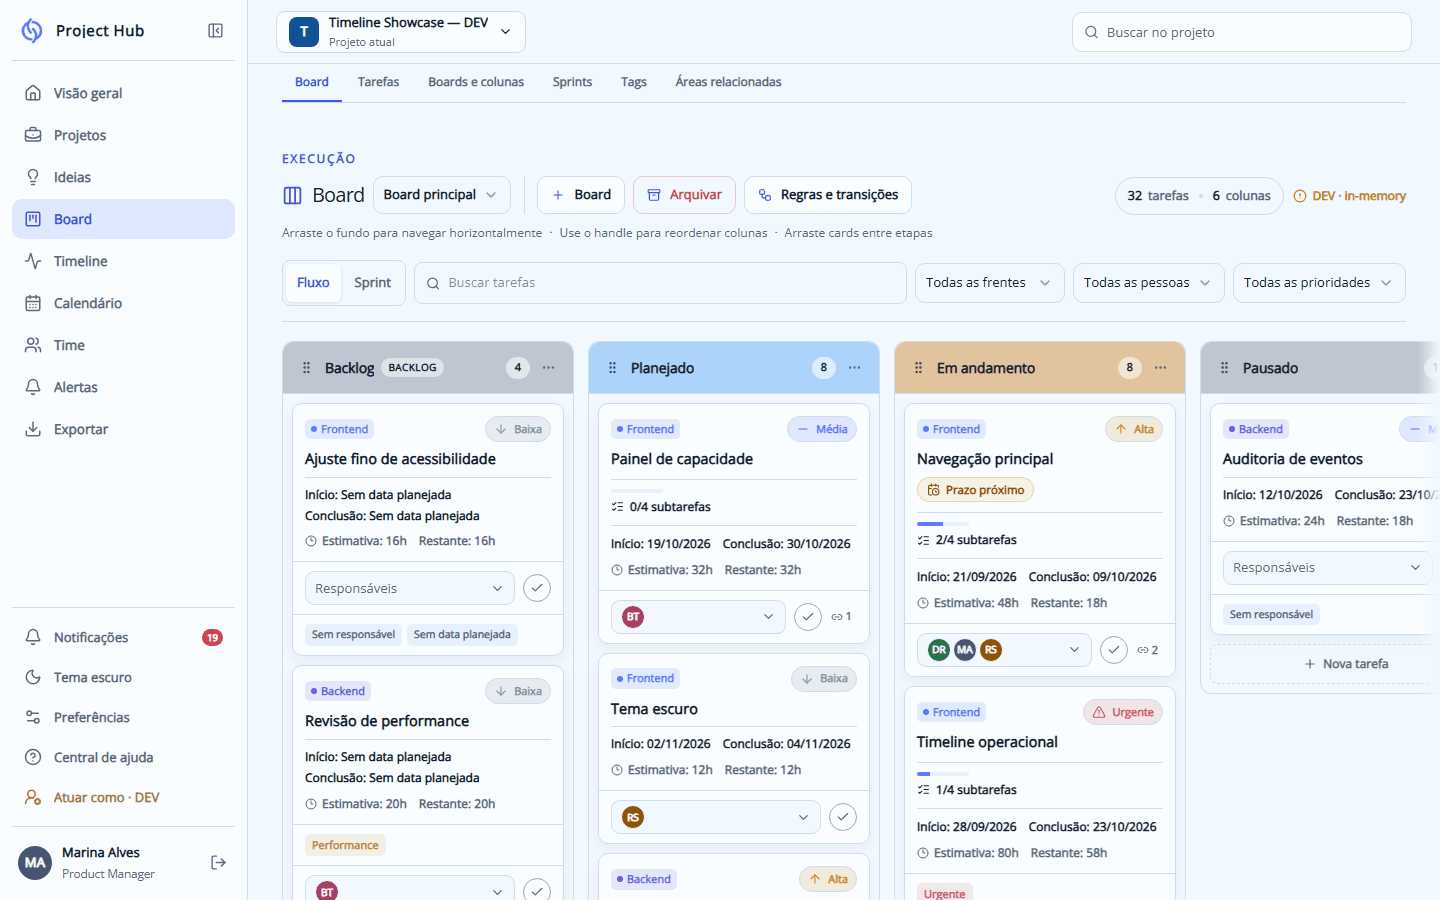Switch to Tarefas tab

378,82
